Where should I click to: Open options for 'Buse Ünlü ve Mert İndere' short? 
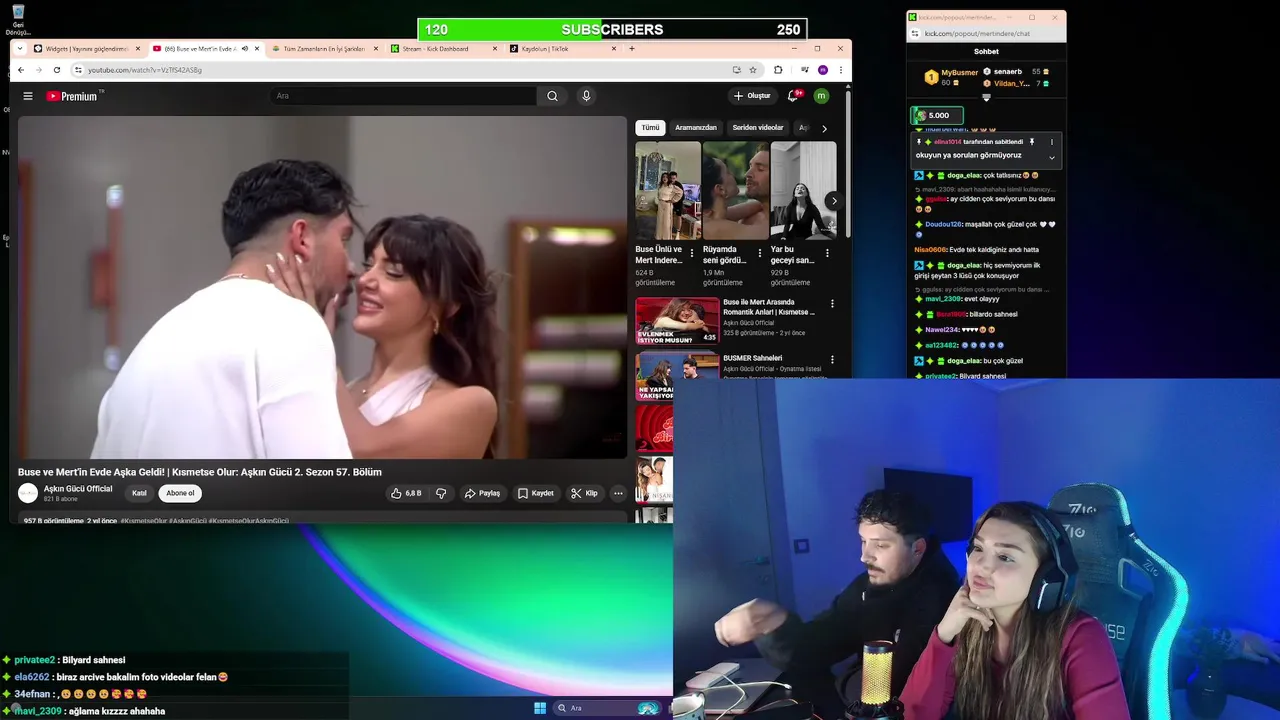click(691, 253)
